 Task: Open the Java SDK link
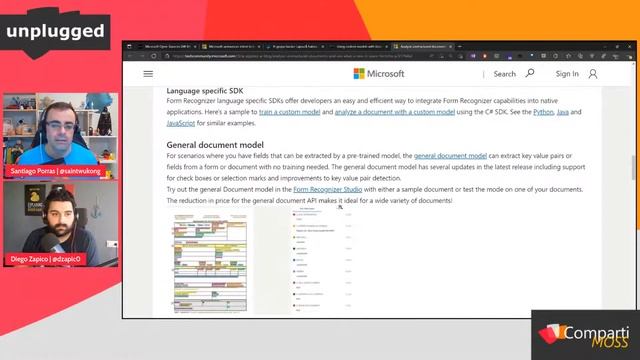pos(562,112)
